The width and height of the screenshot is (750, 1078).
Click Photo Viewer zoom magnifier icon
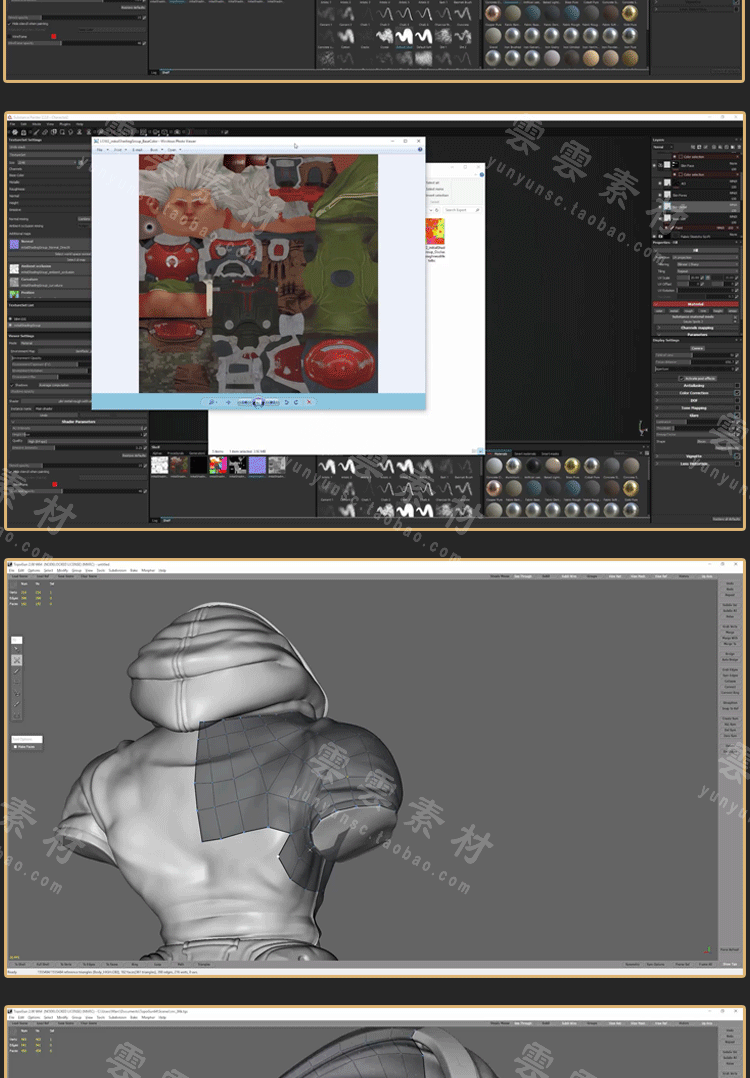[x=212, y=402]
